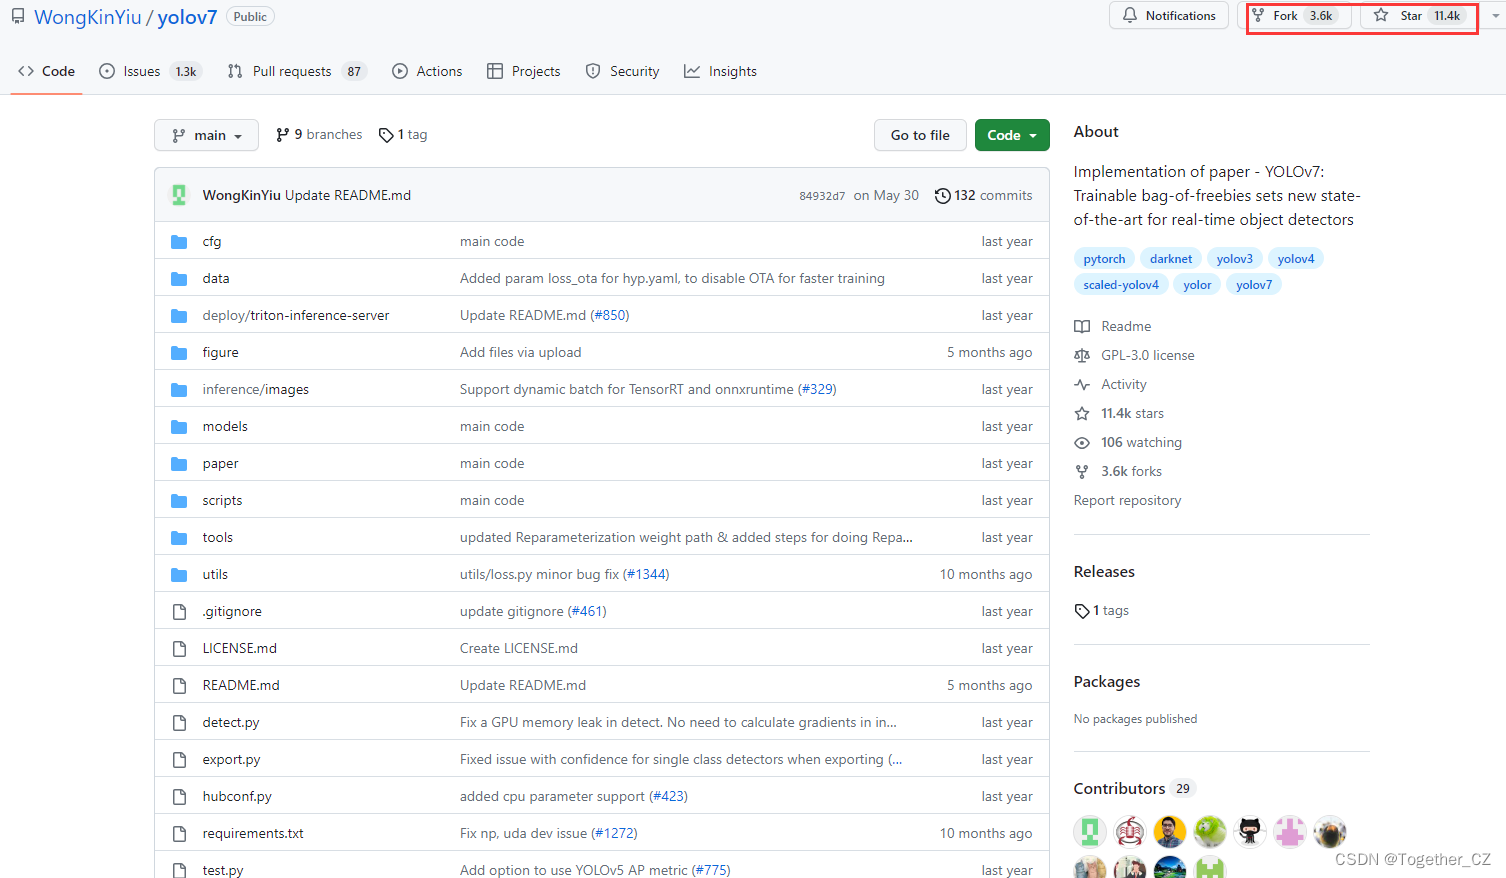Open the Projects tab
Image resolution: width=1506 pixels, height=878 pixels.
tap(523, 71)
